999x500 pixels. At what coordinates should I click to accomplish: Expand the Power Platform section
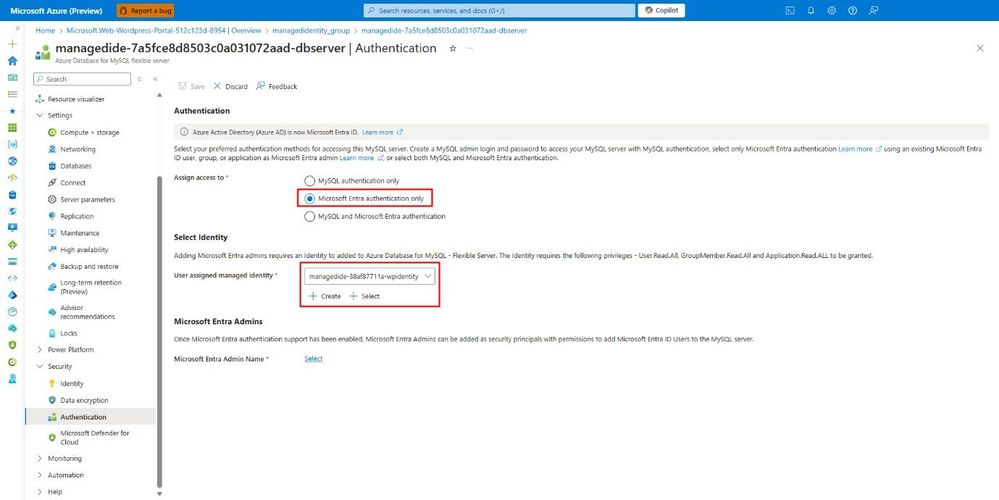(40, 350)
